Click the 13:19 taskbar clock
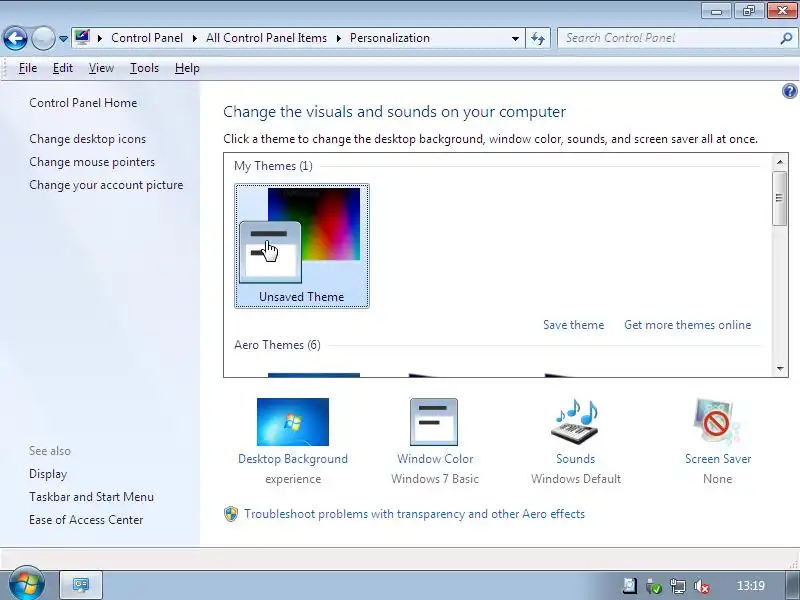This screenshot has width=800, height=600. [x=751, y=586]
